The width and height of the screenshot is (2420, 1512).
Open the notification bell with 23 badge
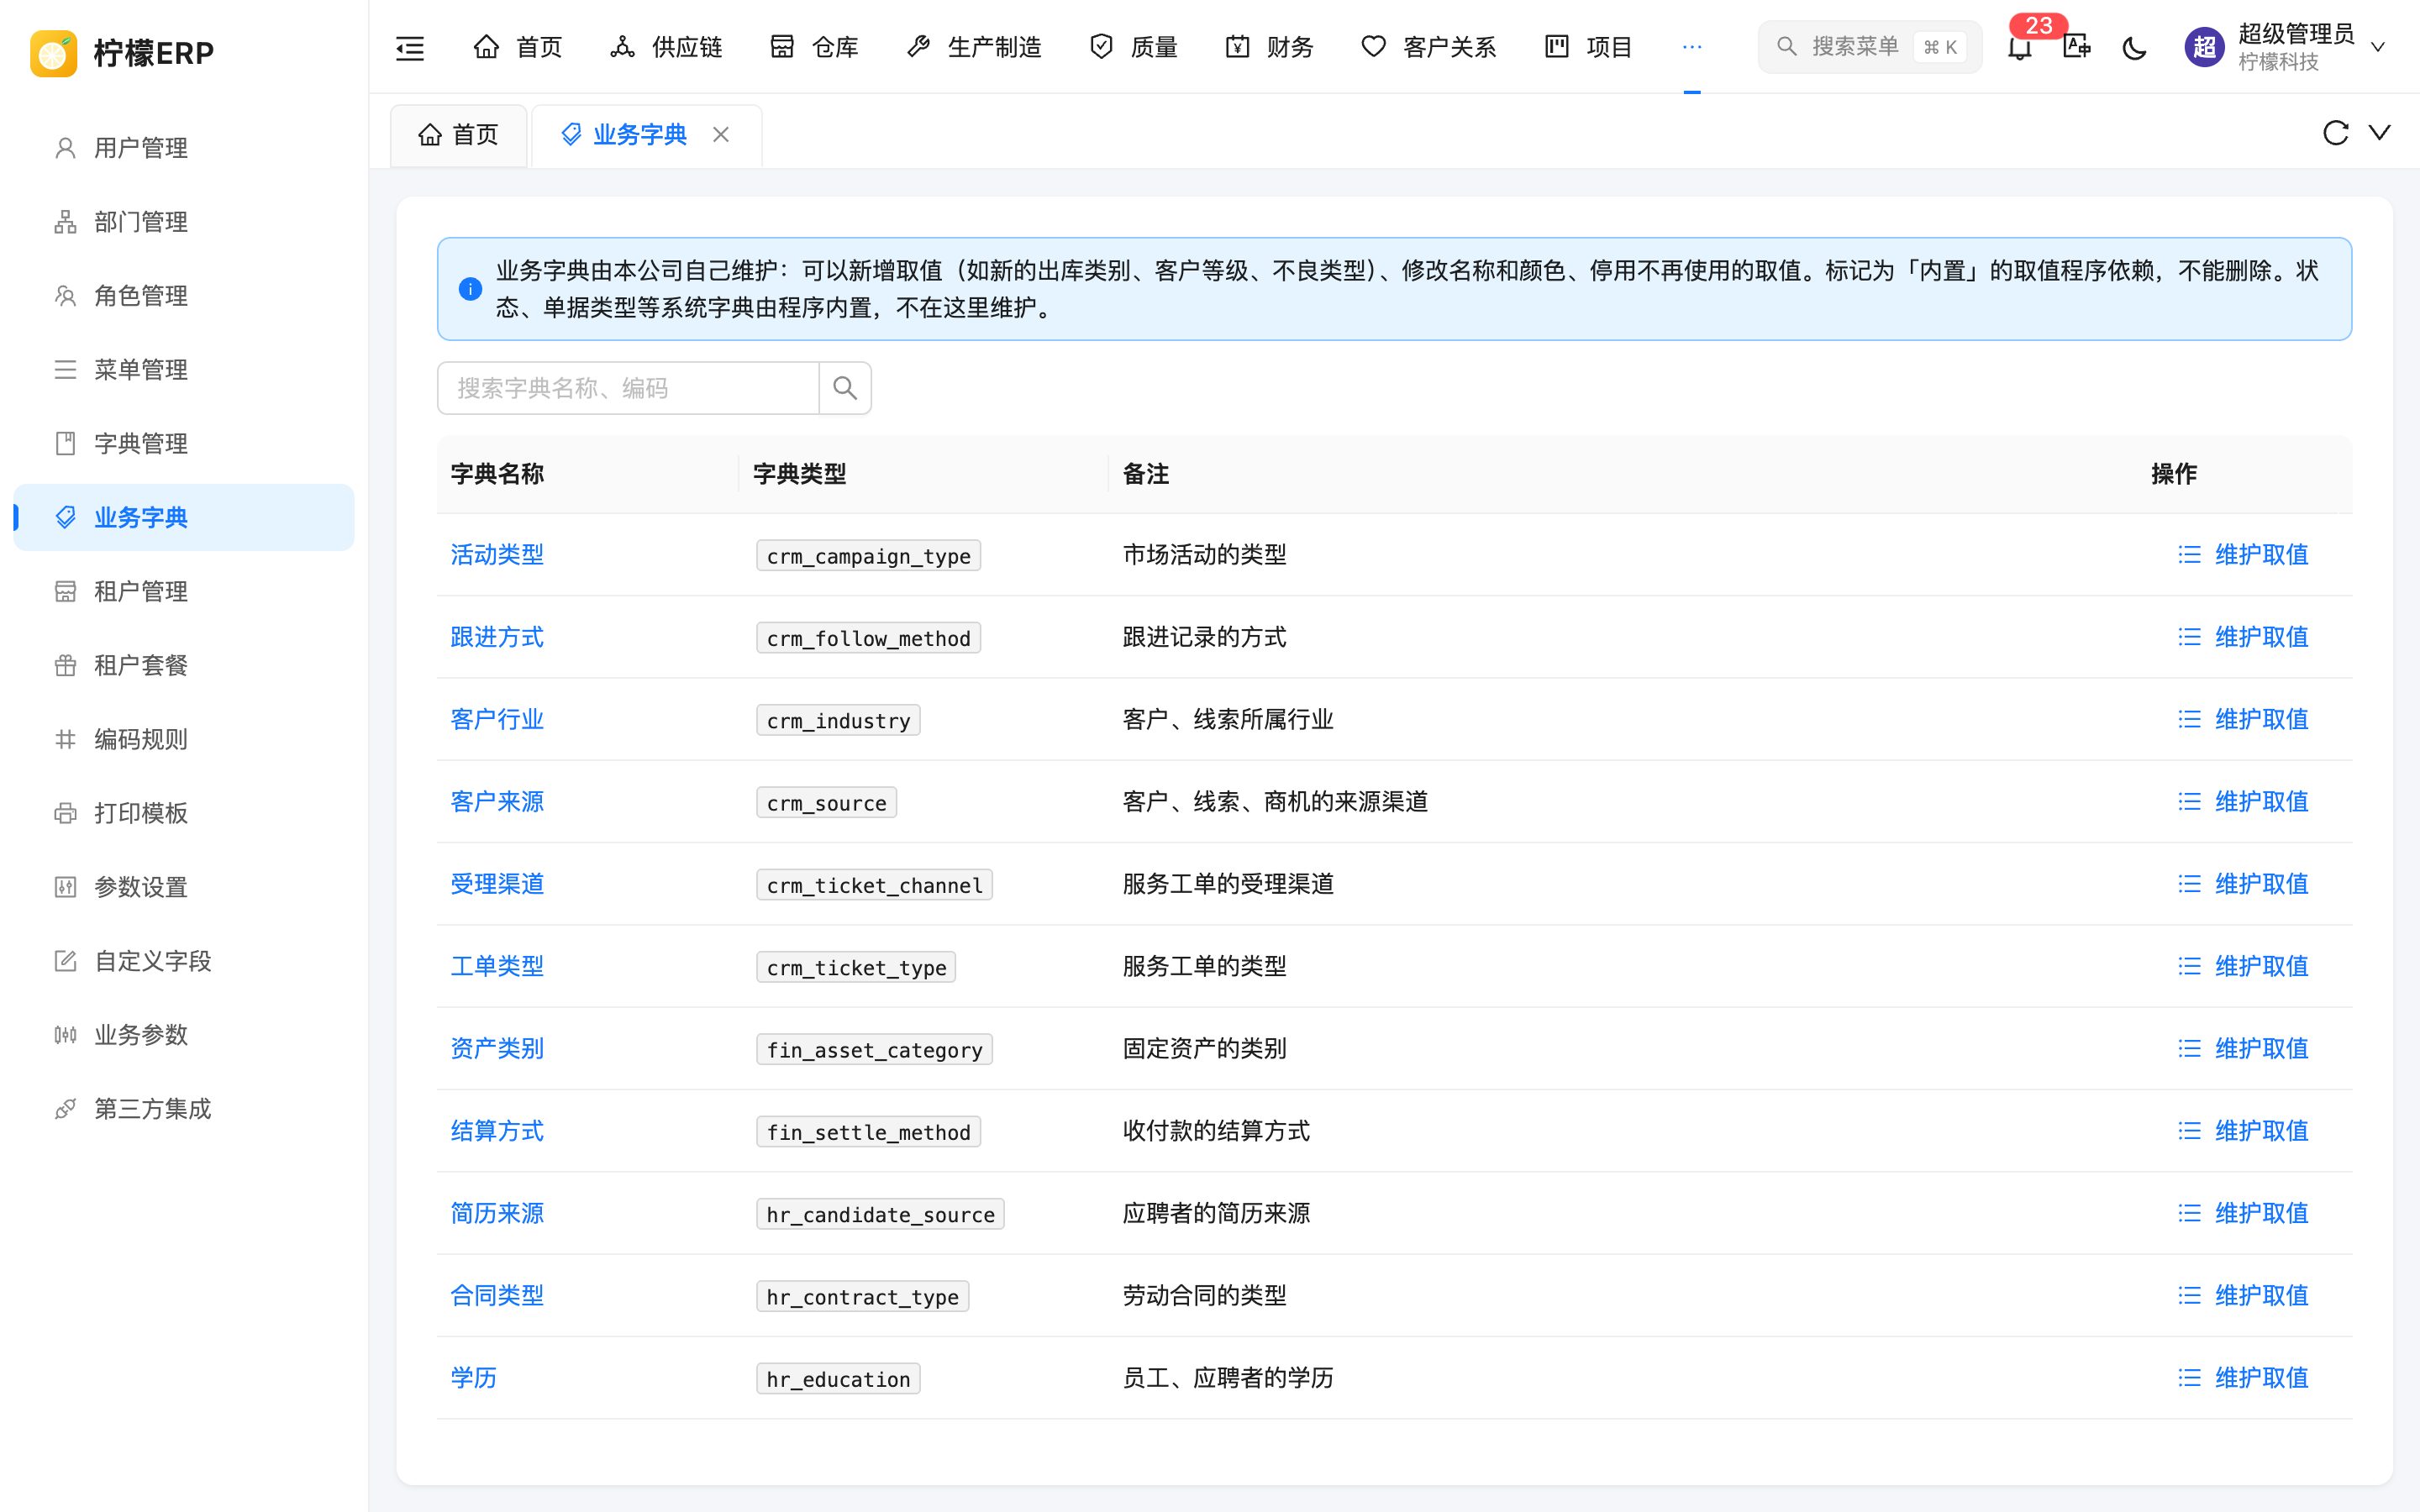coord(2020,47)
